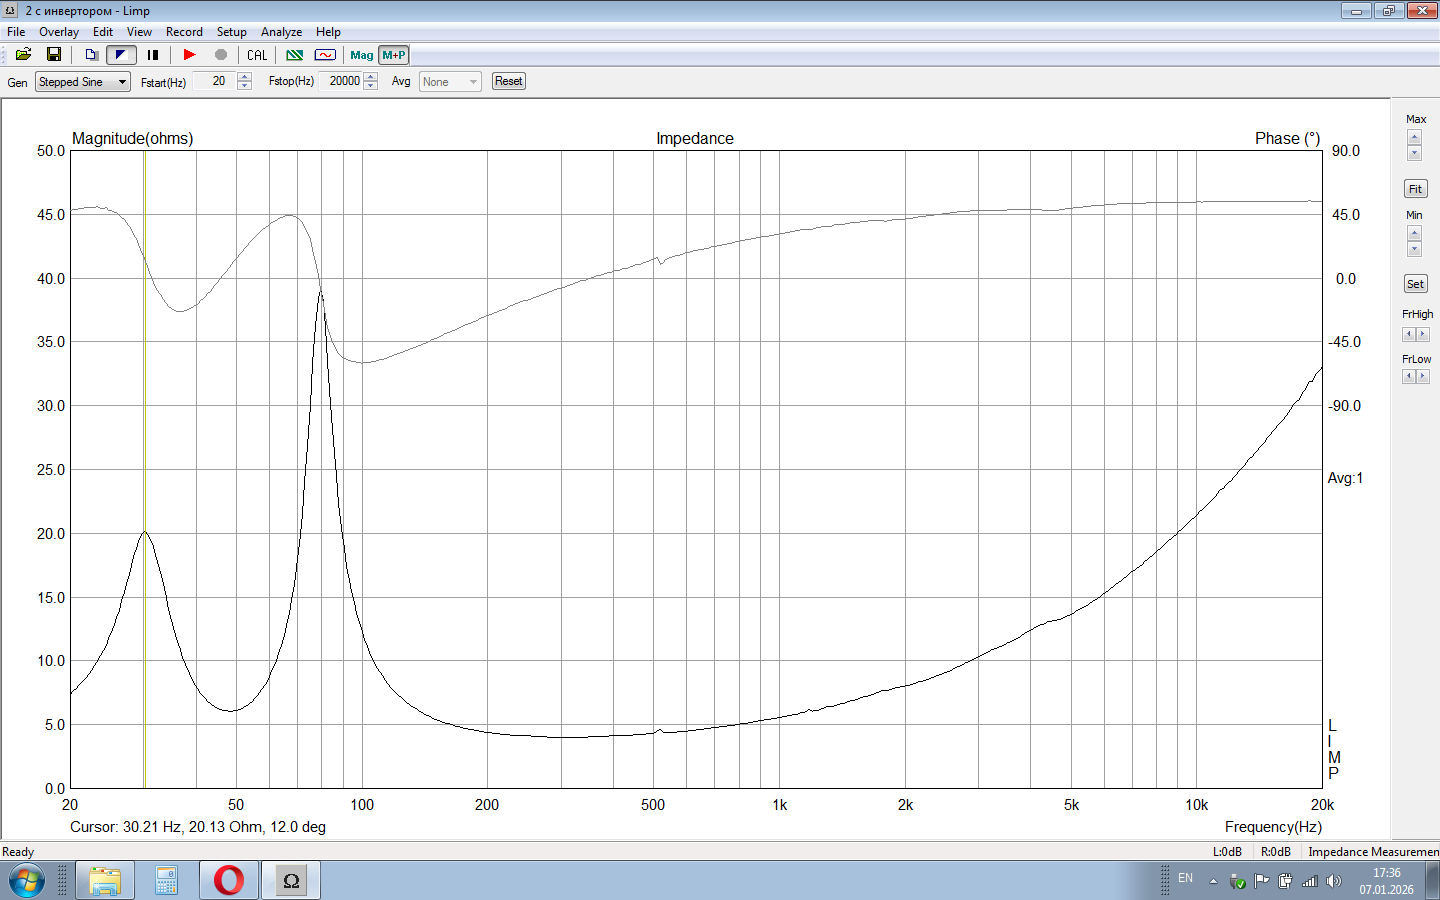
Task: Expand the Avg averaging dropdown
Action: [x=450, y=82]
